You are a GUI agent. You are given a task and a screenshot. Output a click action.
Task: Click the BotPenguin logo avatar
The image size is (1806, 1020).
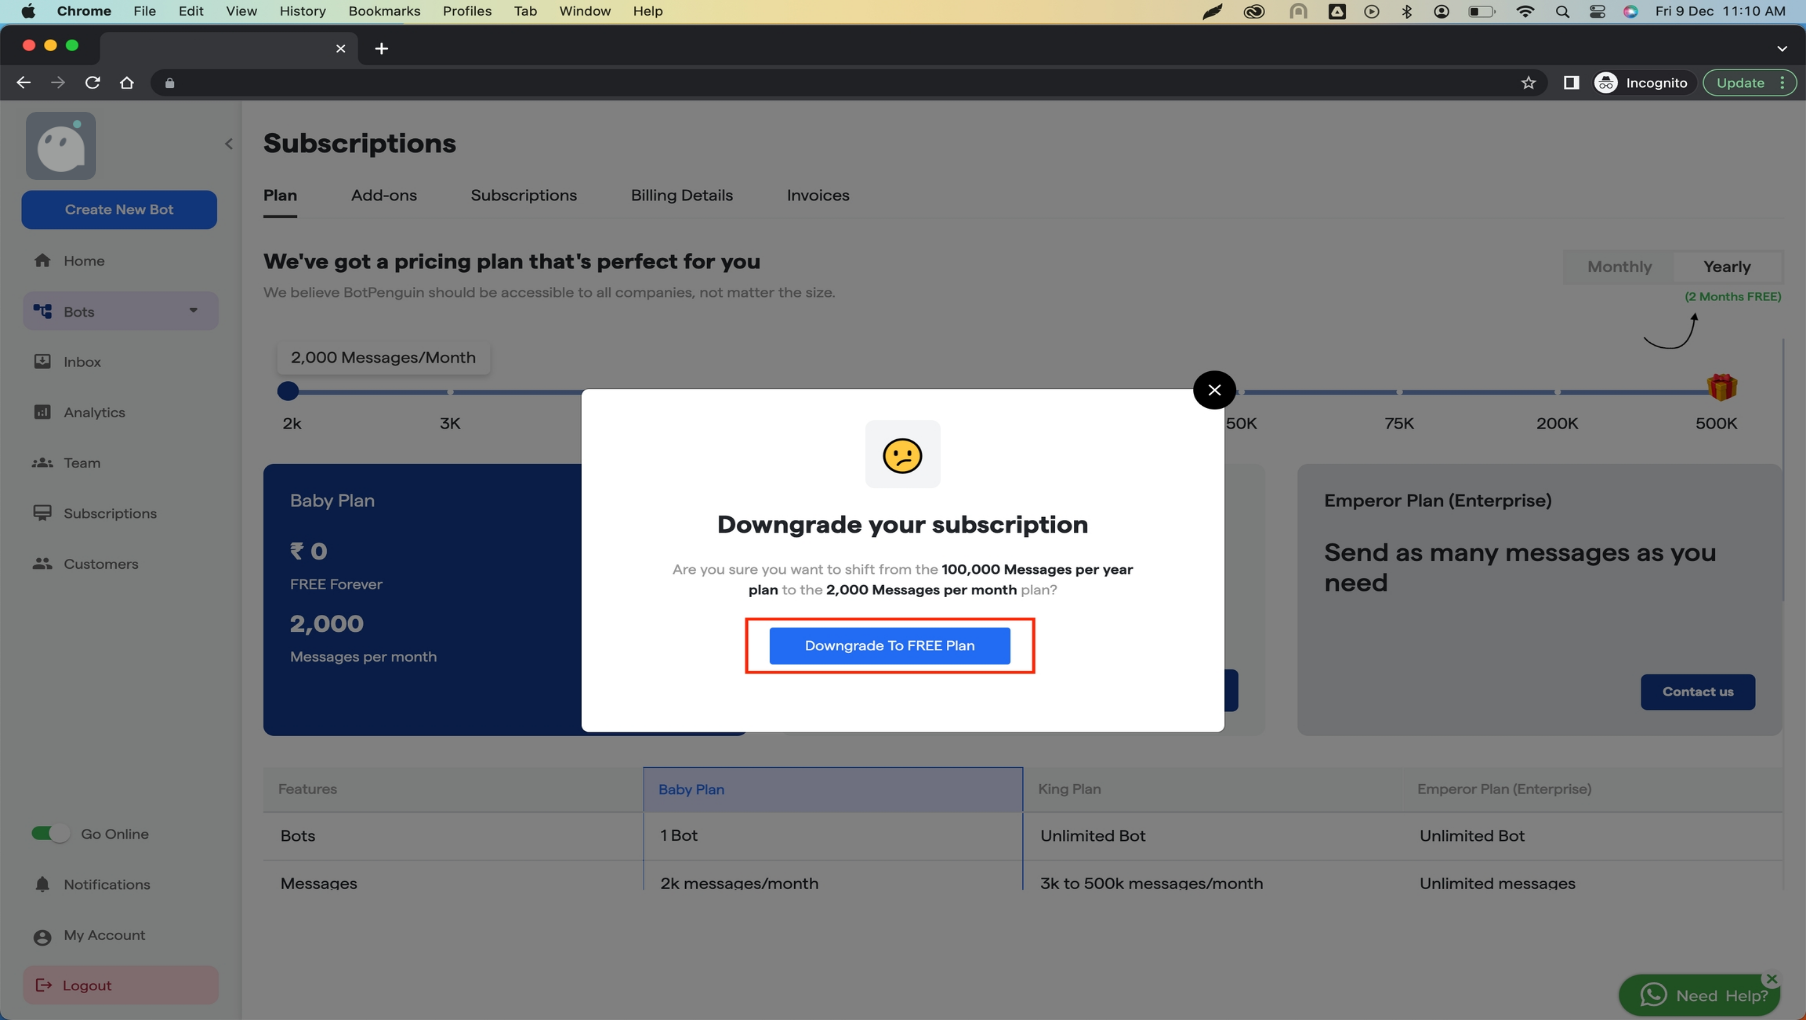pyautogui.click(x=61, y=146)
